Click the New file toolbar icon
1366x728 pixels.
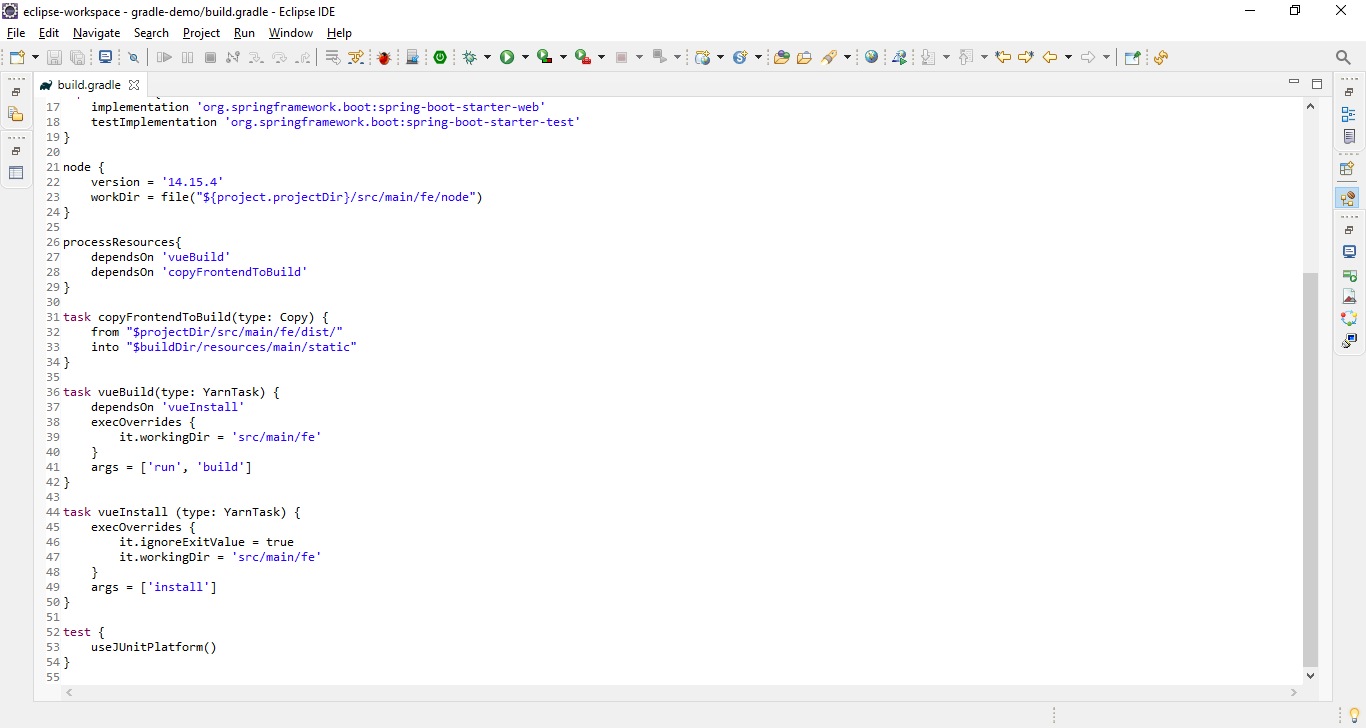17,57
